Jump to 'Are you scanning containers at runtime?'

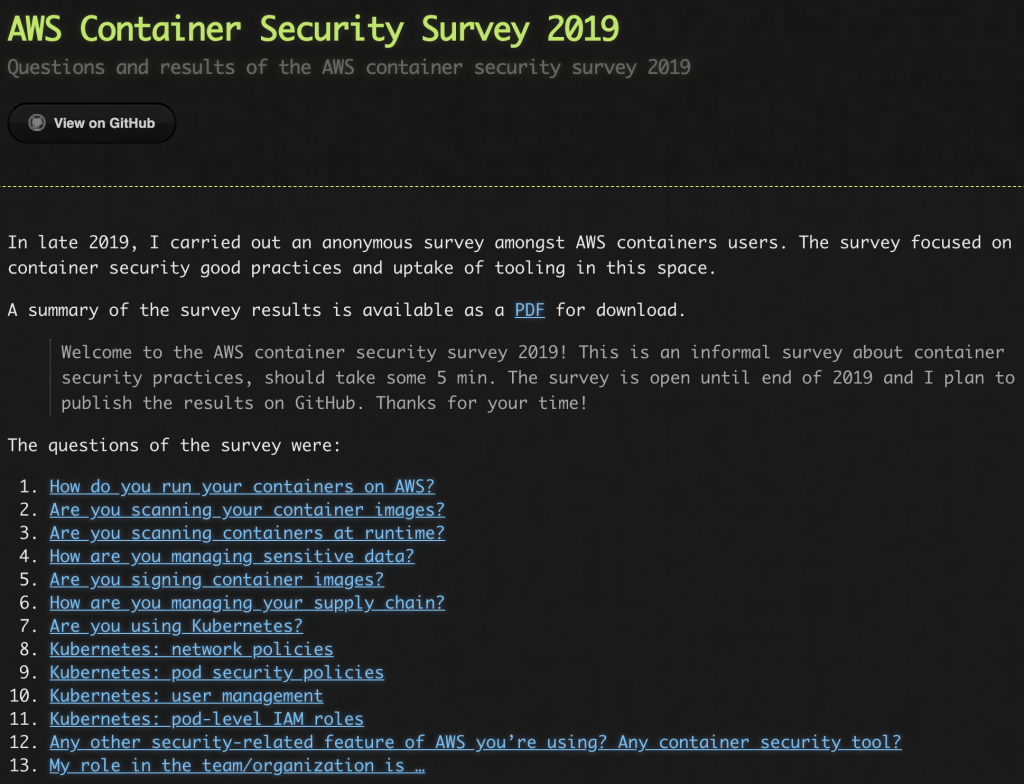pos(247,533)
